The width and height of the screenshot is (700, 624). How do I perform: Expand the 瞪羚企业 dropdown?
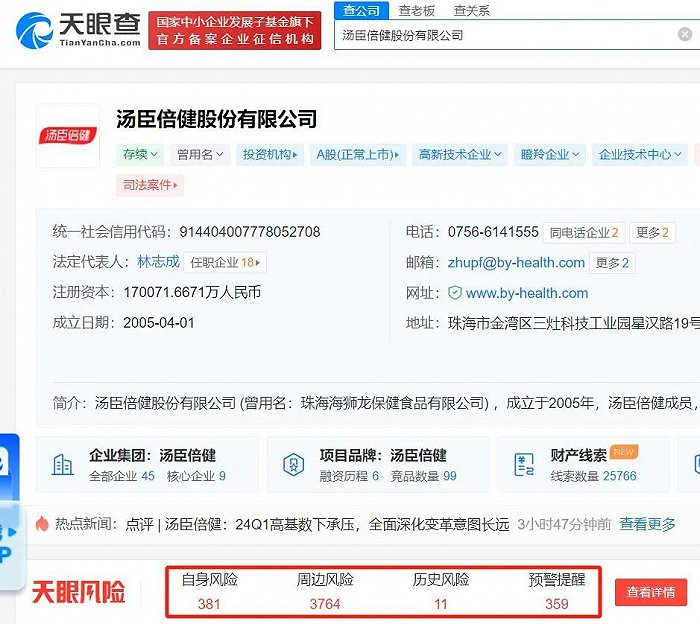[x=550, y=154]
